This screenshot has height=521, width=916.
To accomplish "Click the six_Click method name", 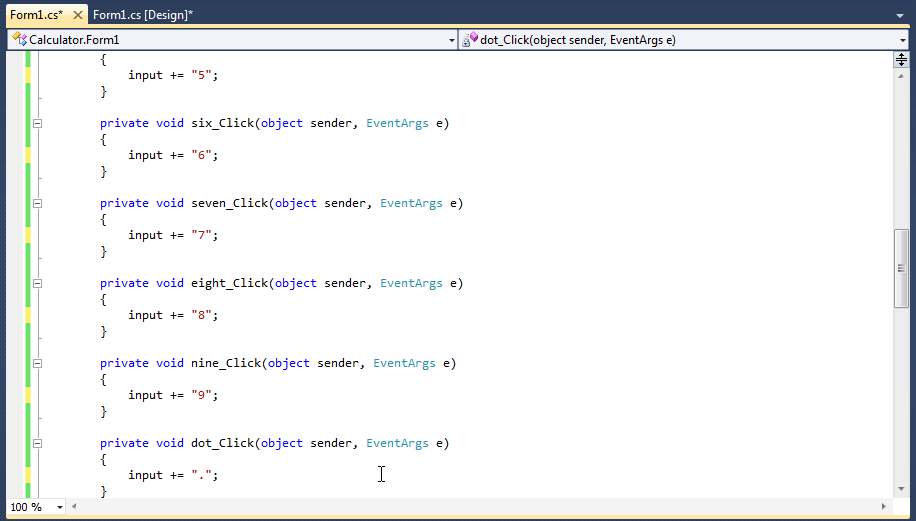I will 223,123.
